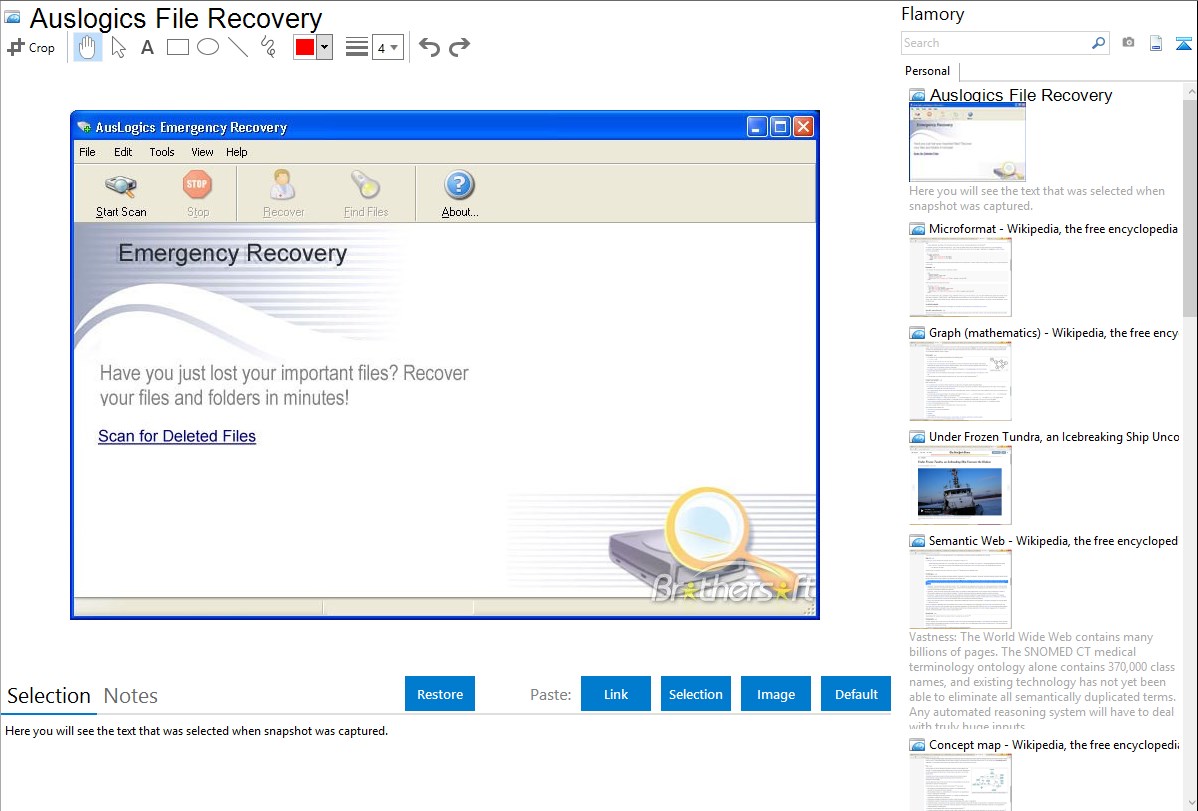
Task: Click the snapshot icon beside Graph (mathematics)
Action: 917,333
